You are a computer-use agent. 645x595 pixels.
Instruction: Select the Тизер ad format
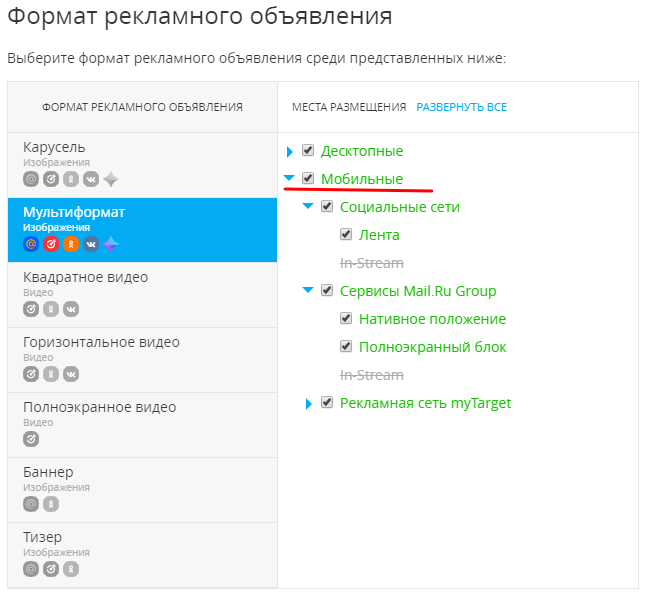tap(142, 555)
